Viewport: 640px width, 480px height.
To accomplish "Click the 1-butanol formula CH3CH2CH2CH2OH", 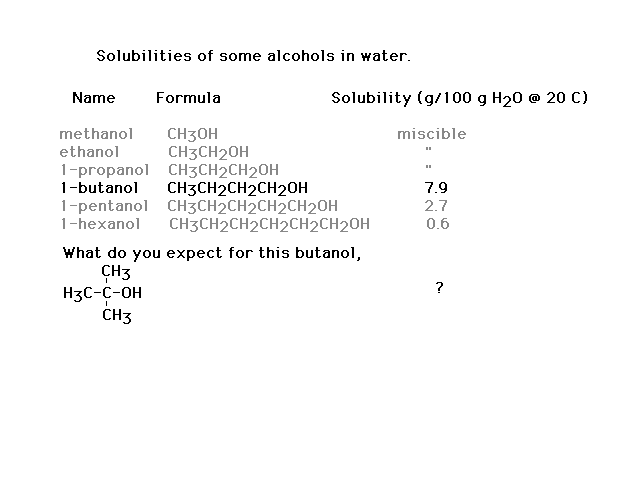I will coord(237,189).
